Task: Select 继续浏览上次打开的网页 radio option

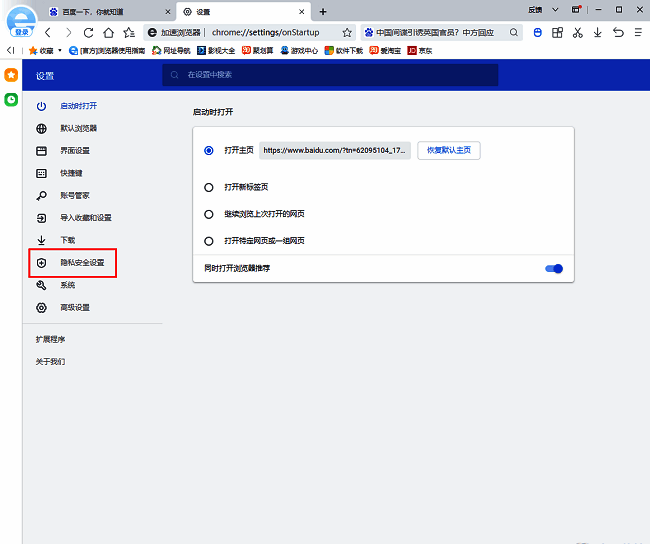Action: coord(209,214)
